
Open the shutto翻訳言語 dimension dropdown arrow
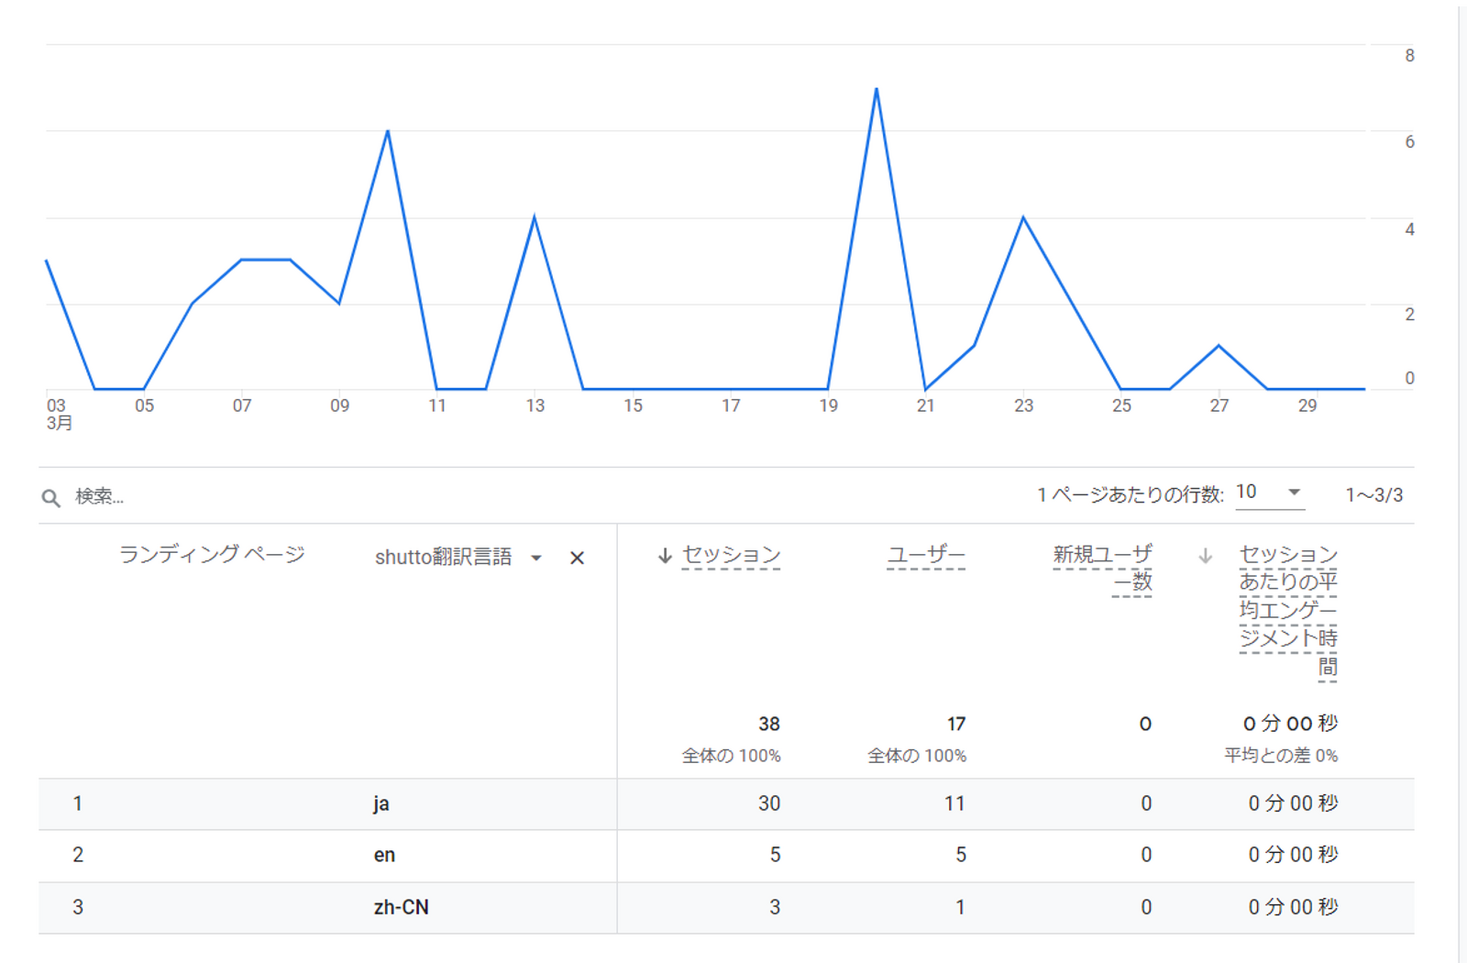537,558
